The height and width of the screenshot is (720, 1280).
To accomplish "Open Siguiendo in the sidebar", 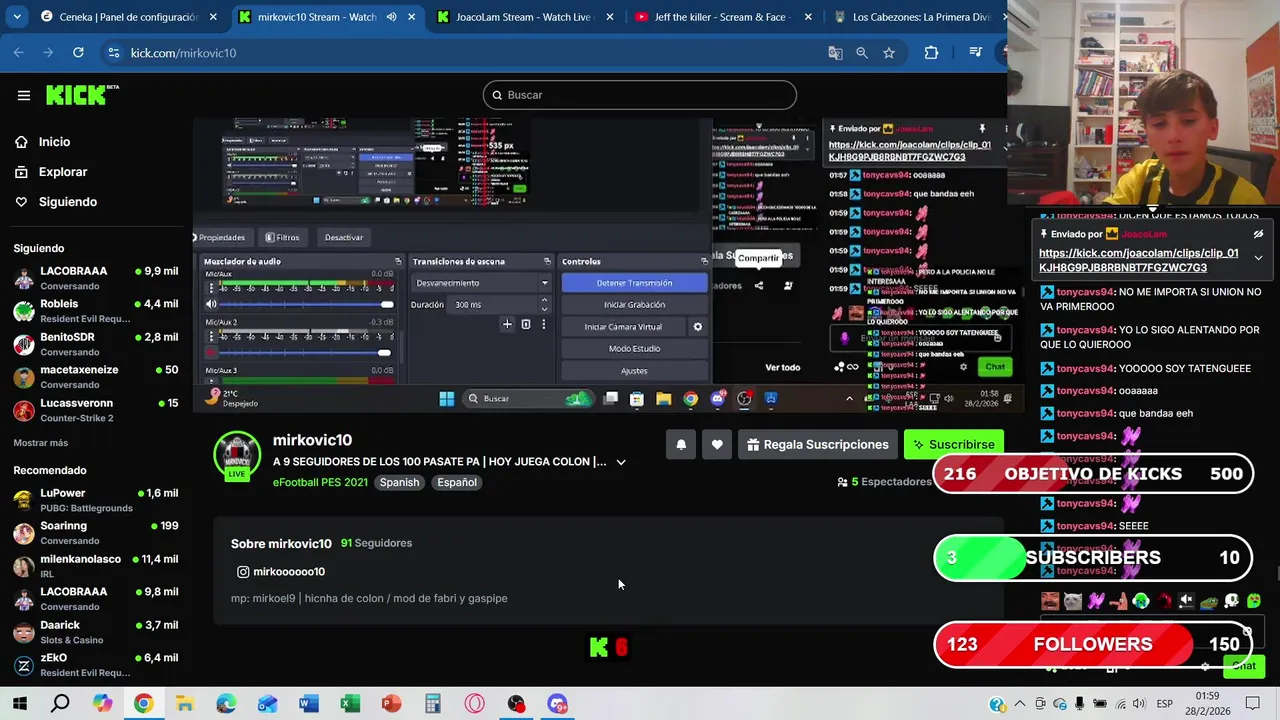I will coord(56,202).
